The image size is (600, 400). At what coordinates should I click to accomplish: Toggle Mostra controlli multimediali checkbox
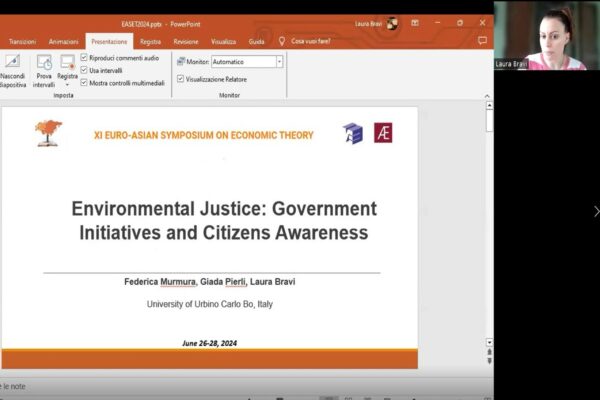(84, 83)
